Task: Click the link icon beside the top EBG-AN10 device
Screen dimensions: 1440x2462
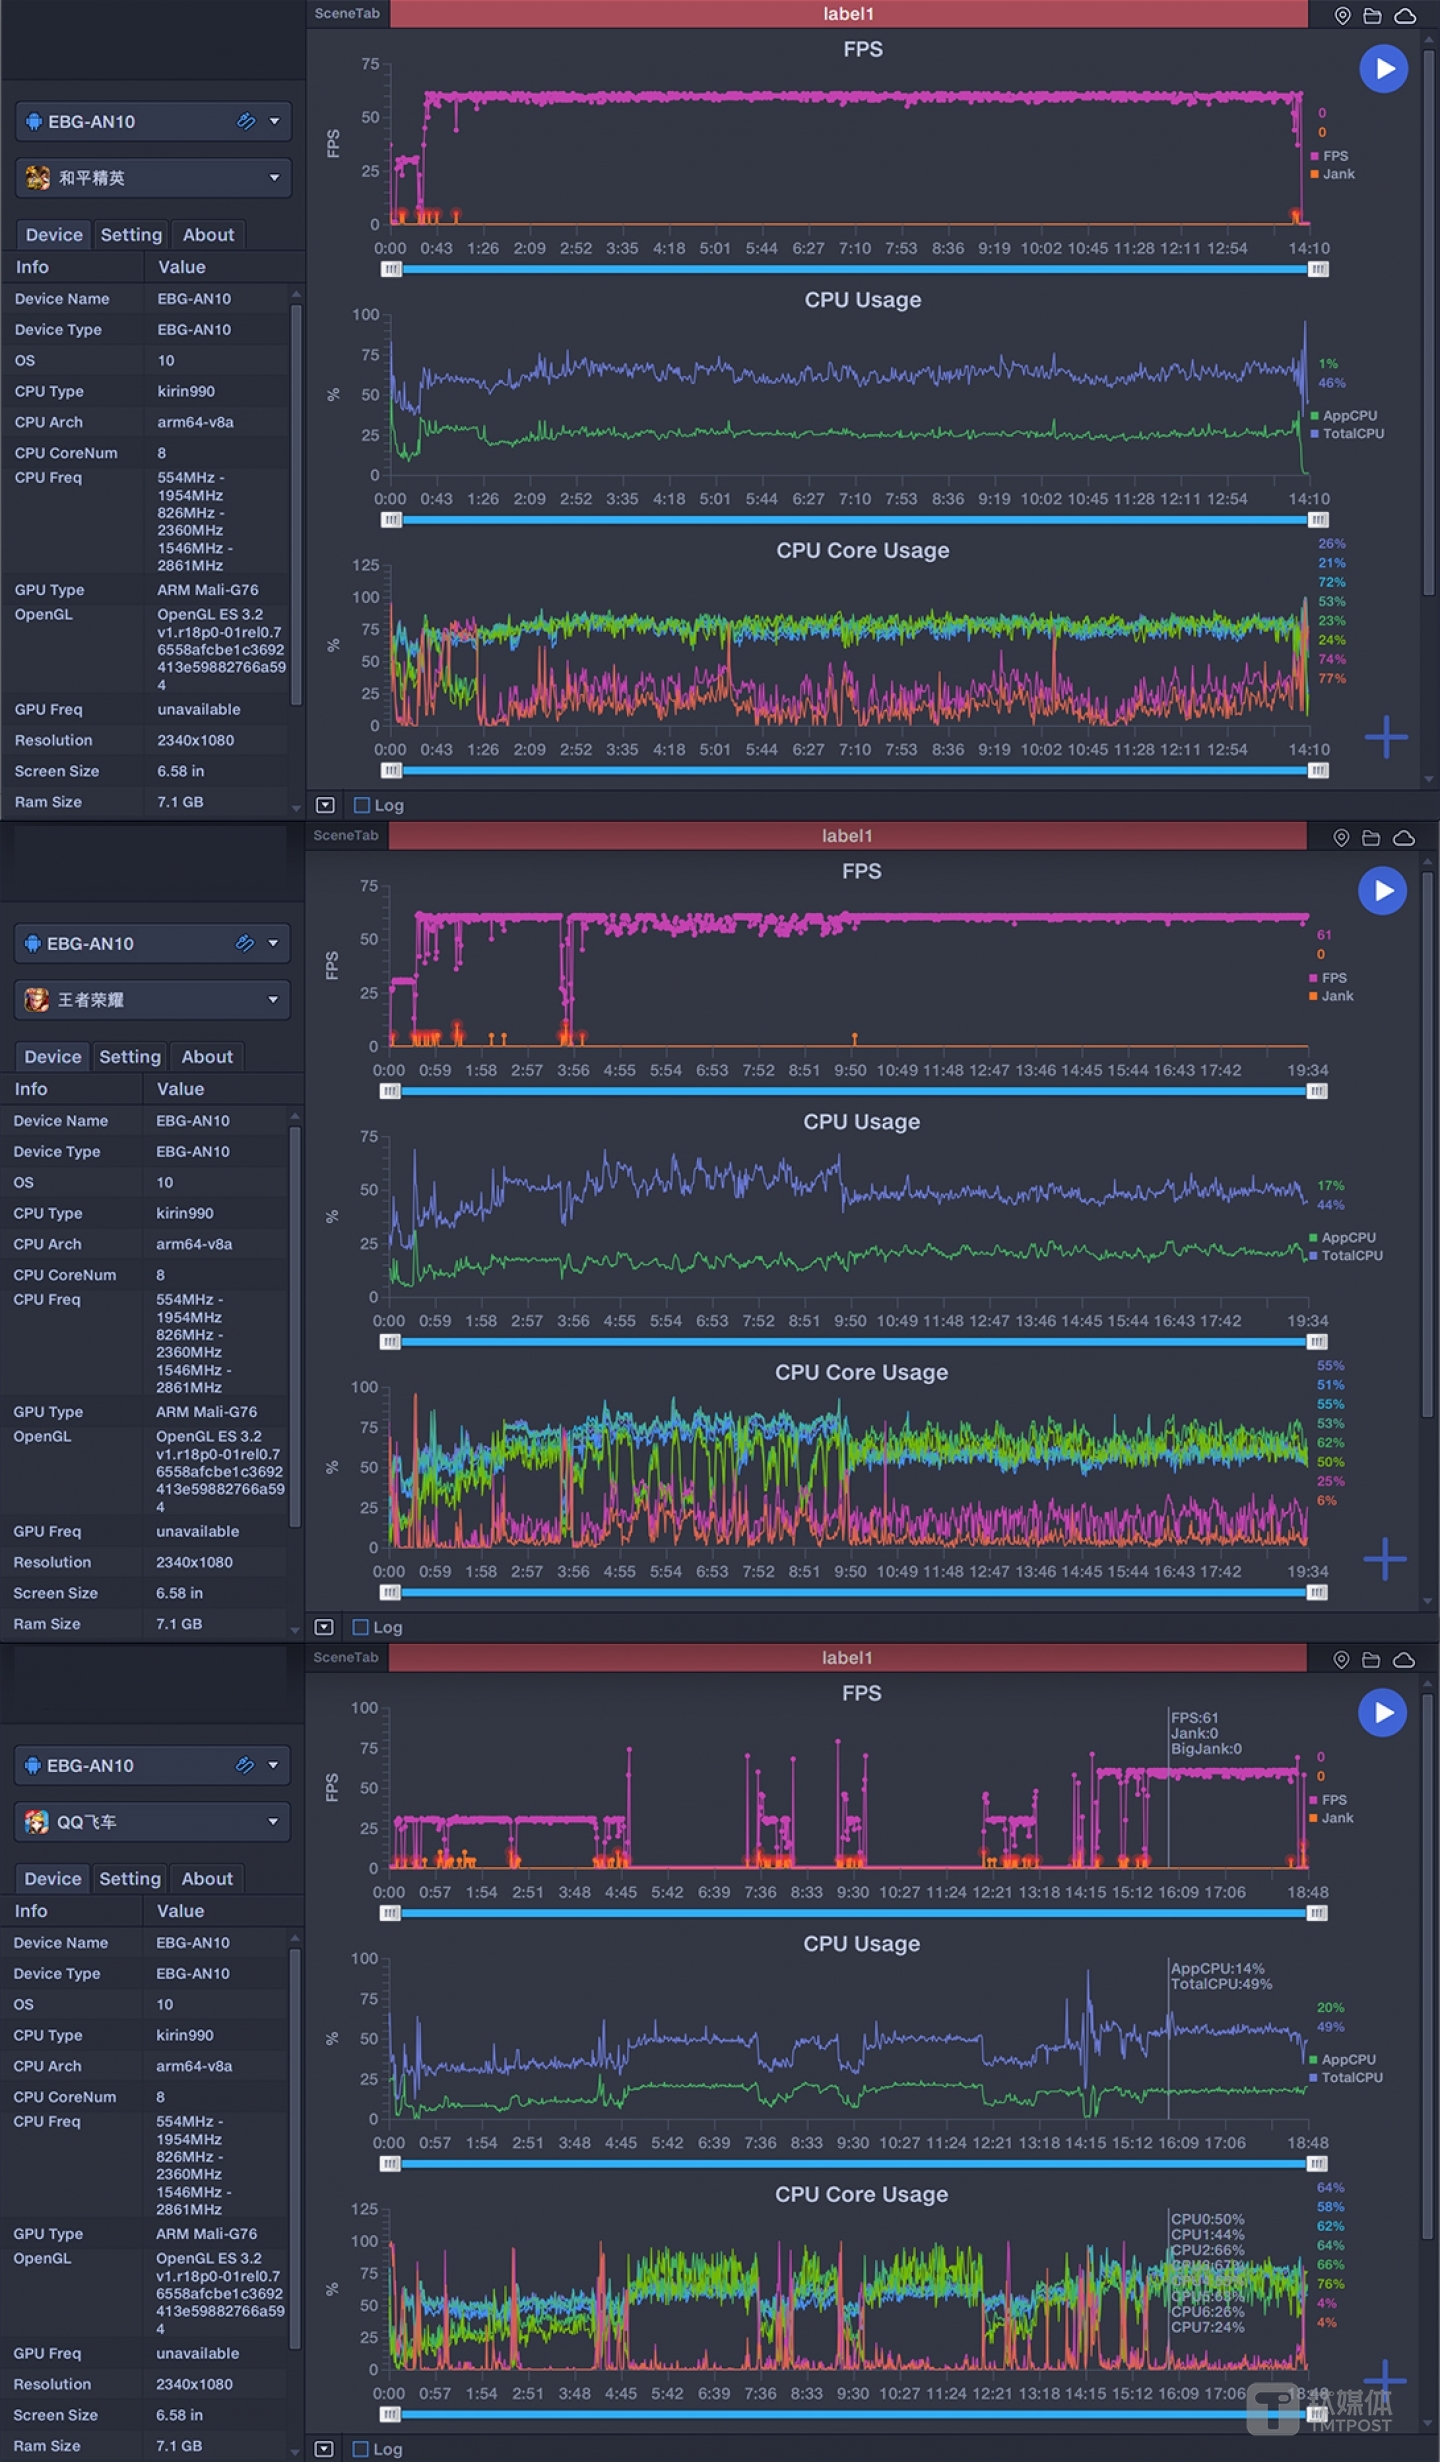Action: pos(246,121)
